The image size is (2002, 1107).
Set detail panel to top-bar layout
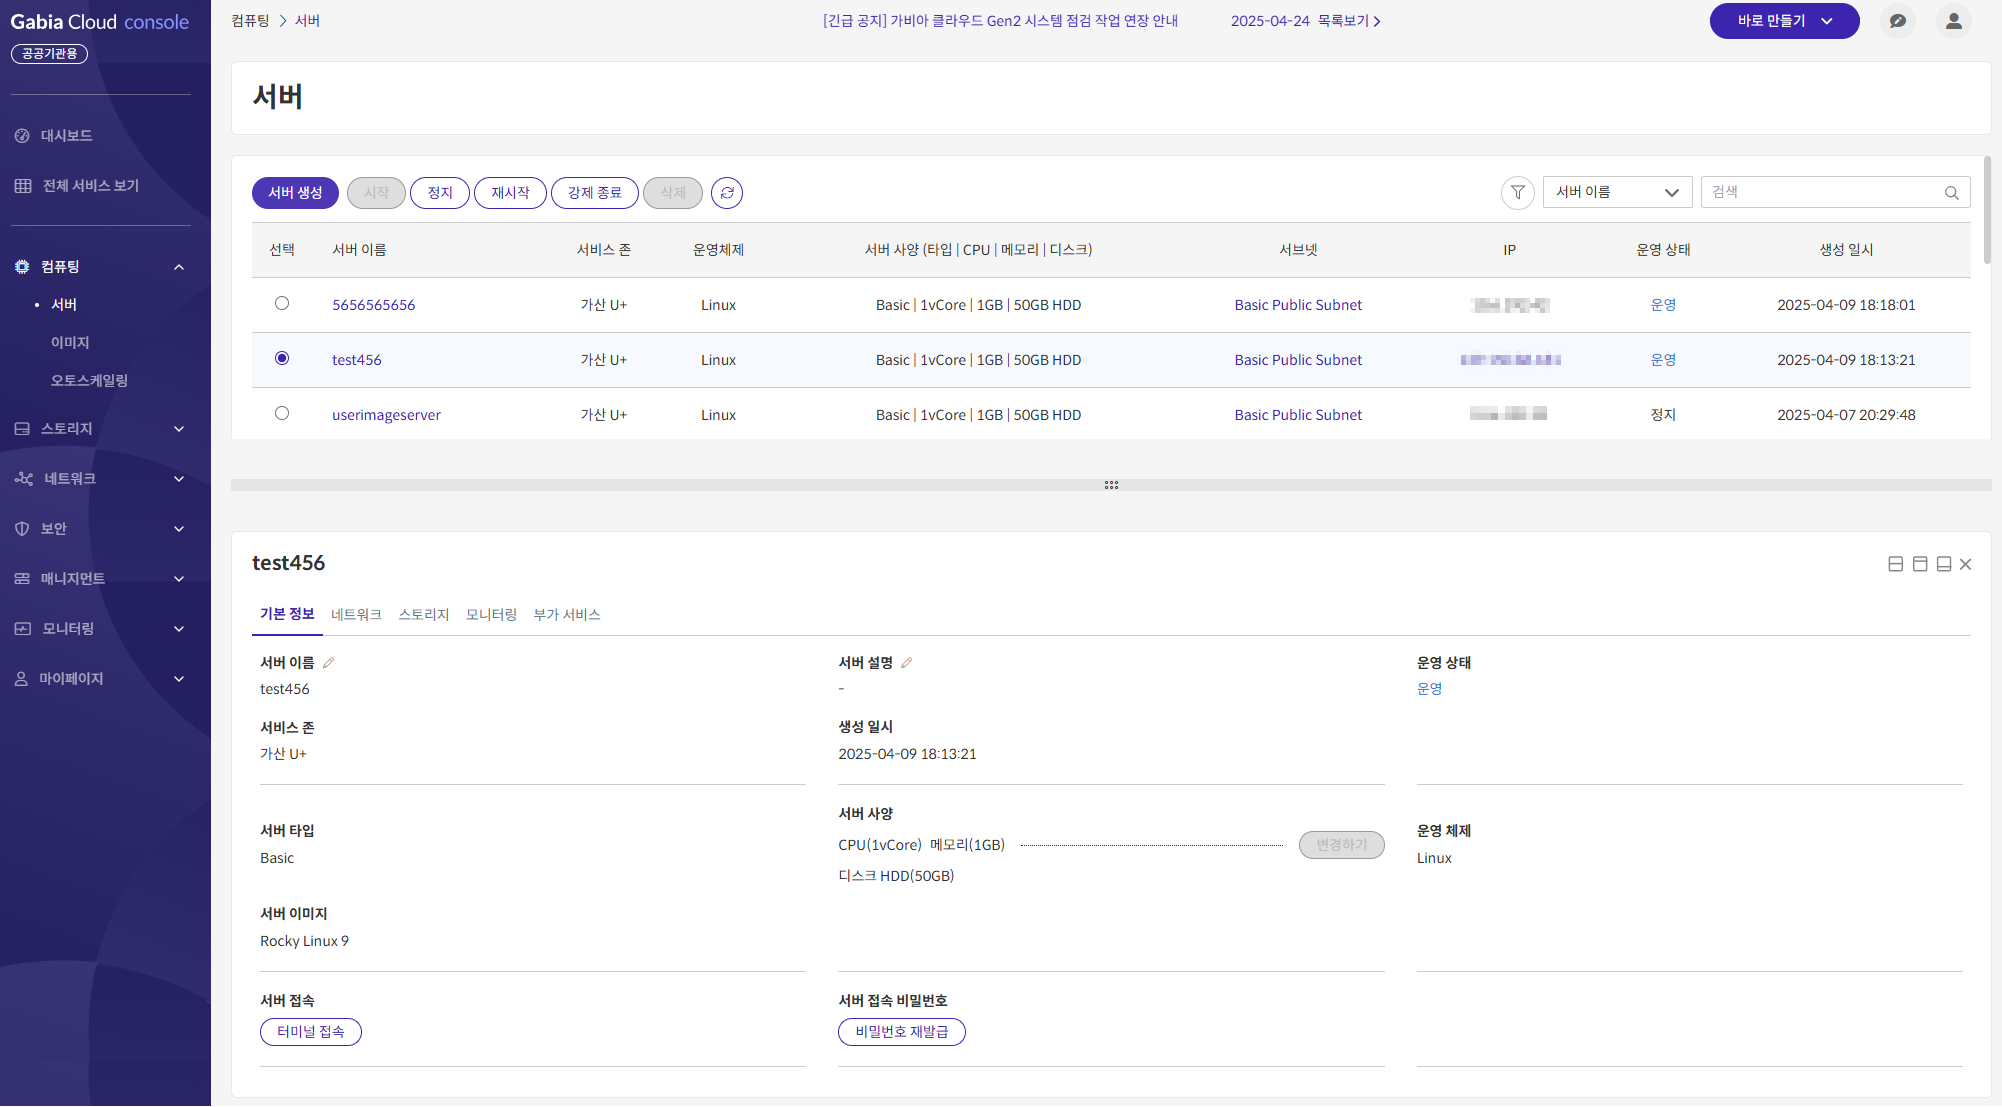point(1920,565)
